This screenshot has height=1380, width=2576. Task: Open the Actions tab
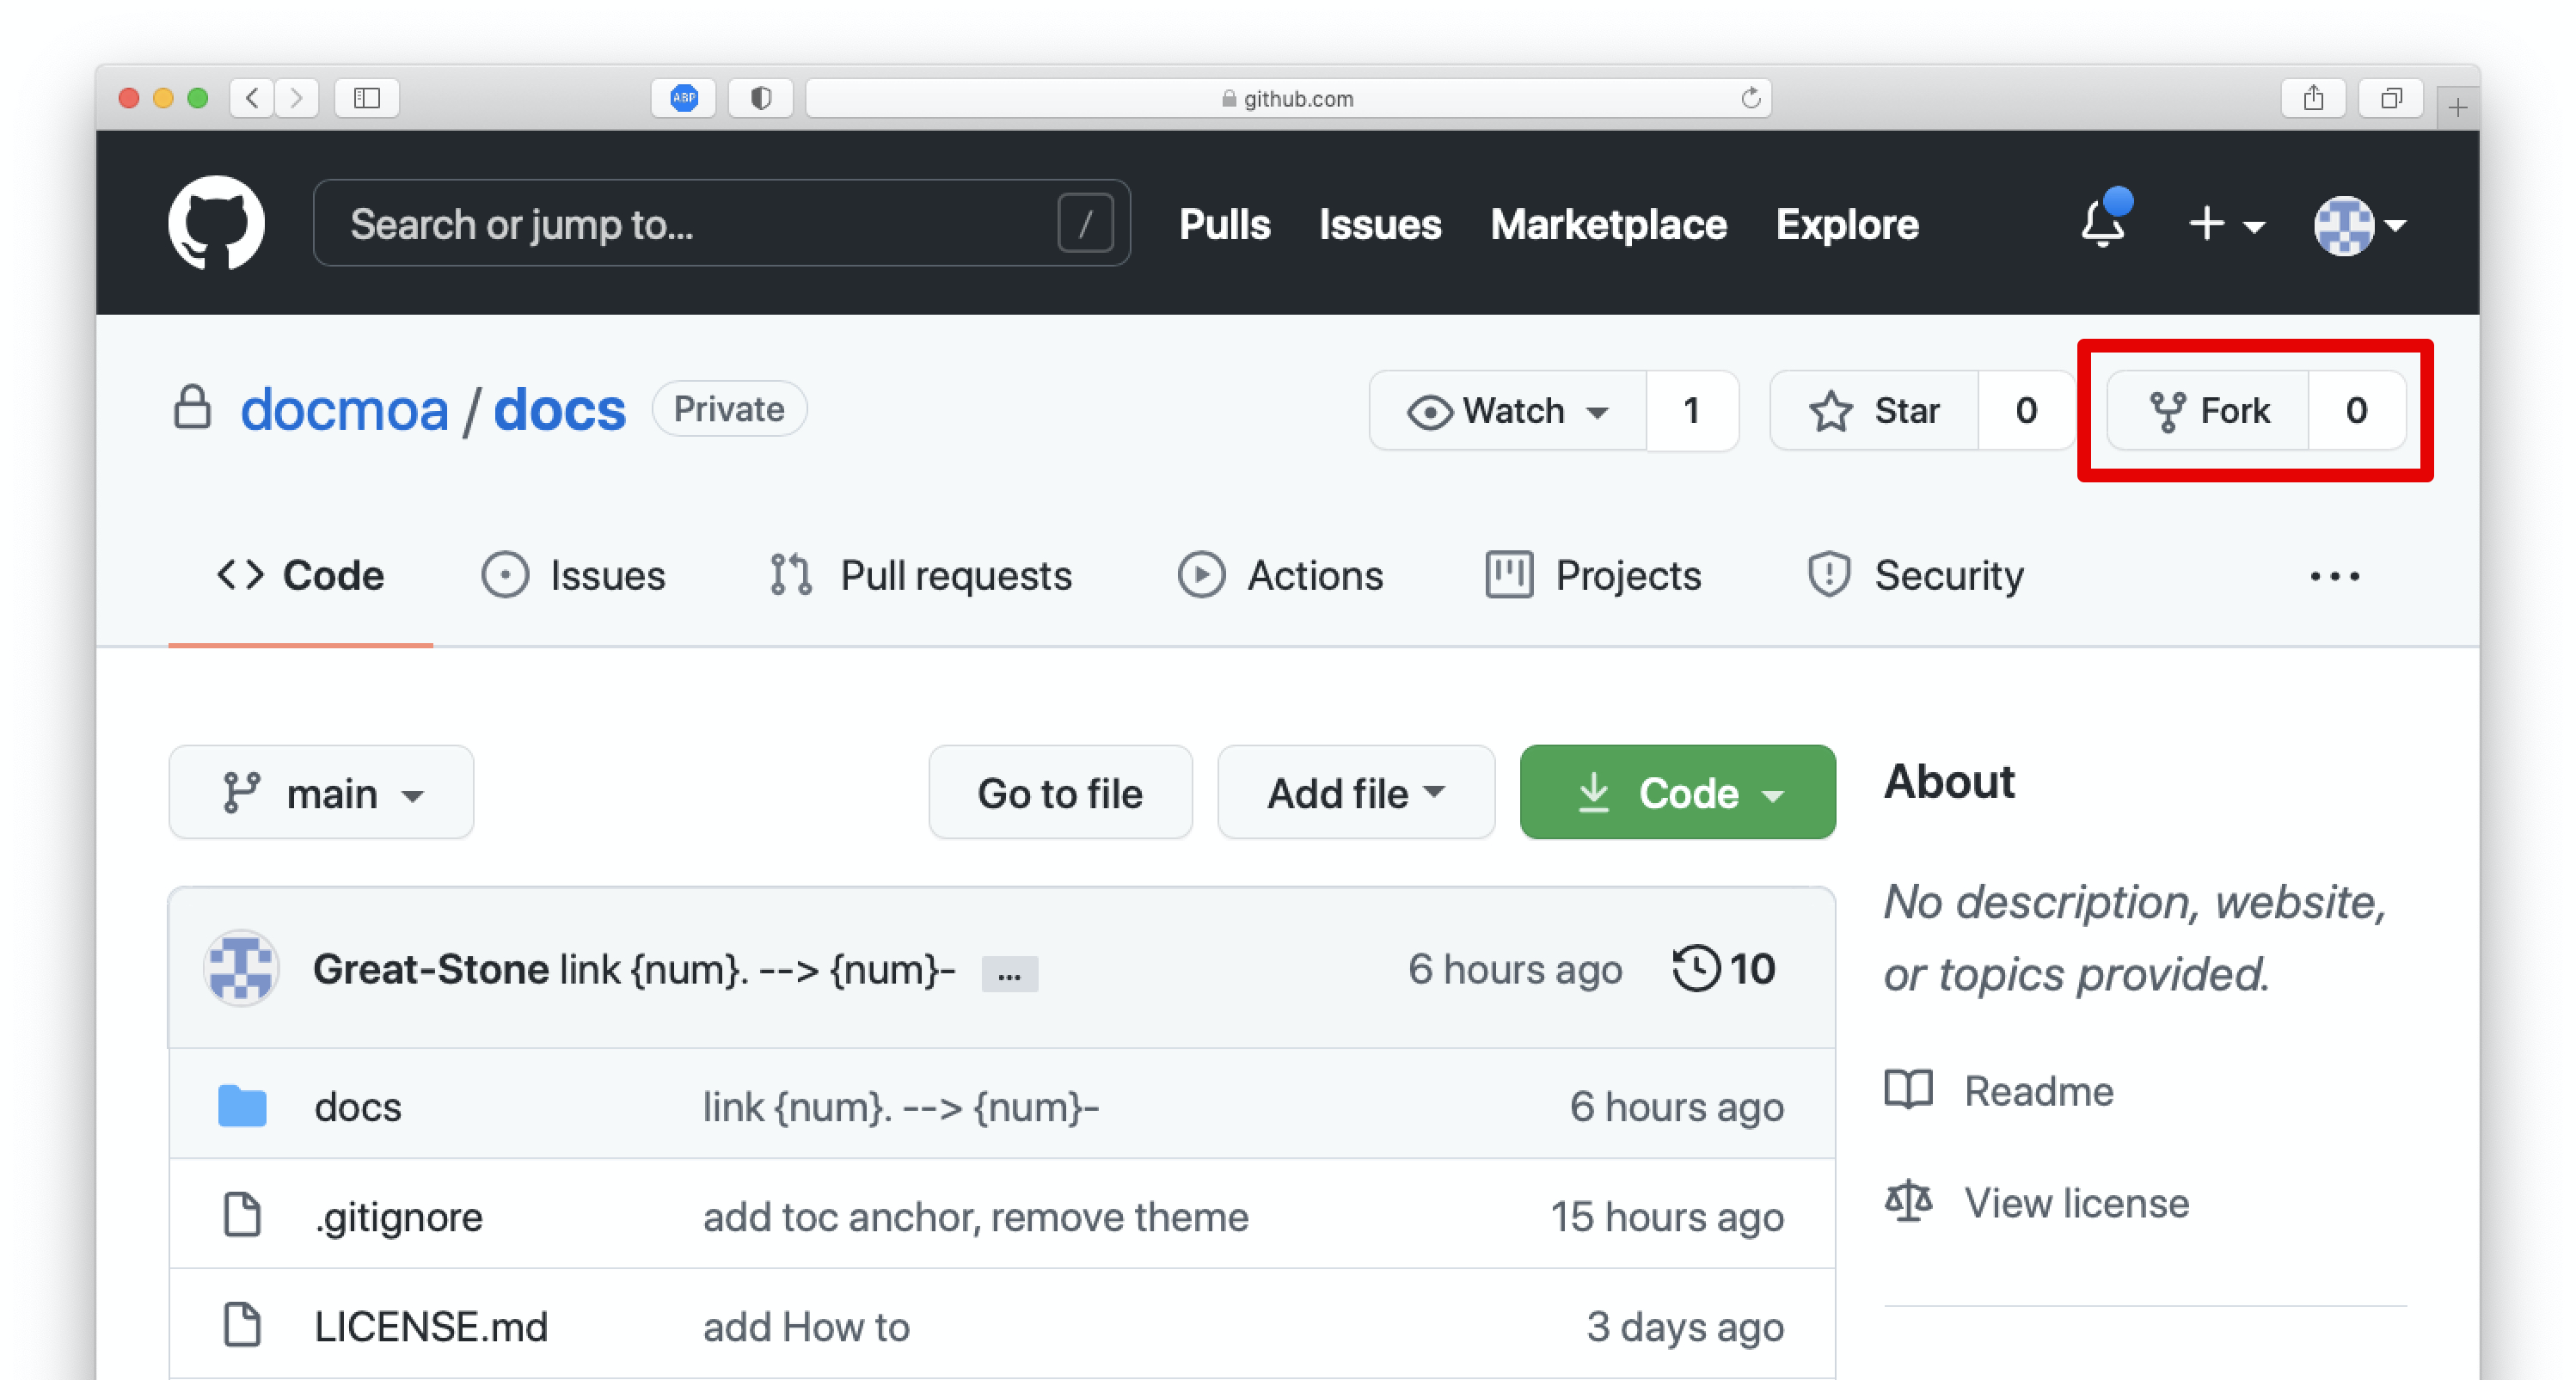click(1281, 575)
